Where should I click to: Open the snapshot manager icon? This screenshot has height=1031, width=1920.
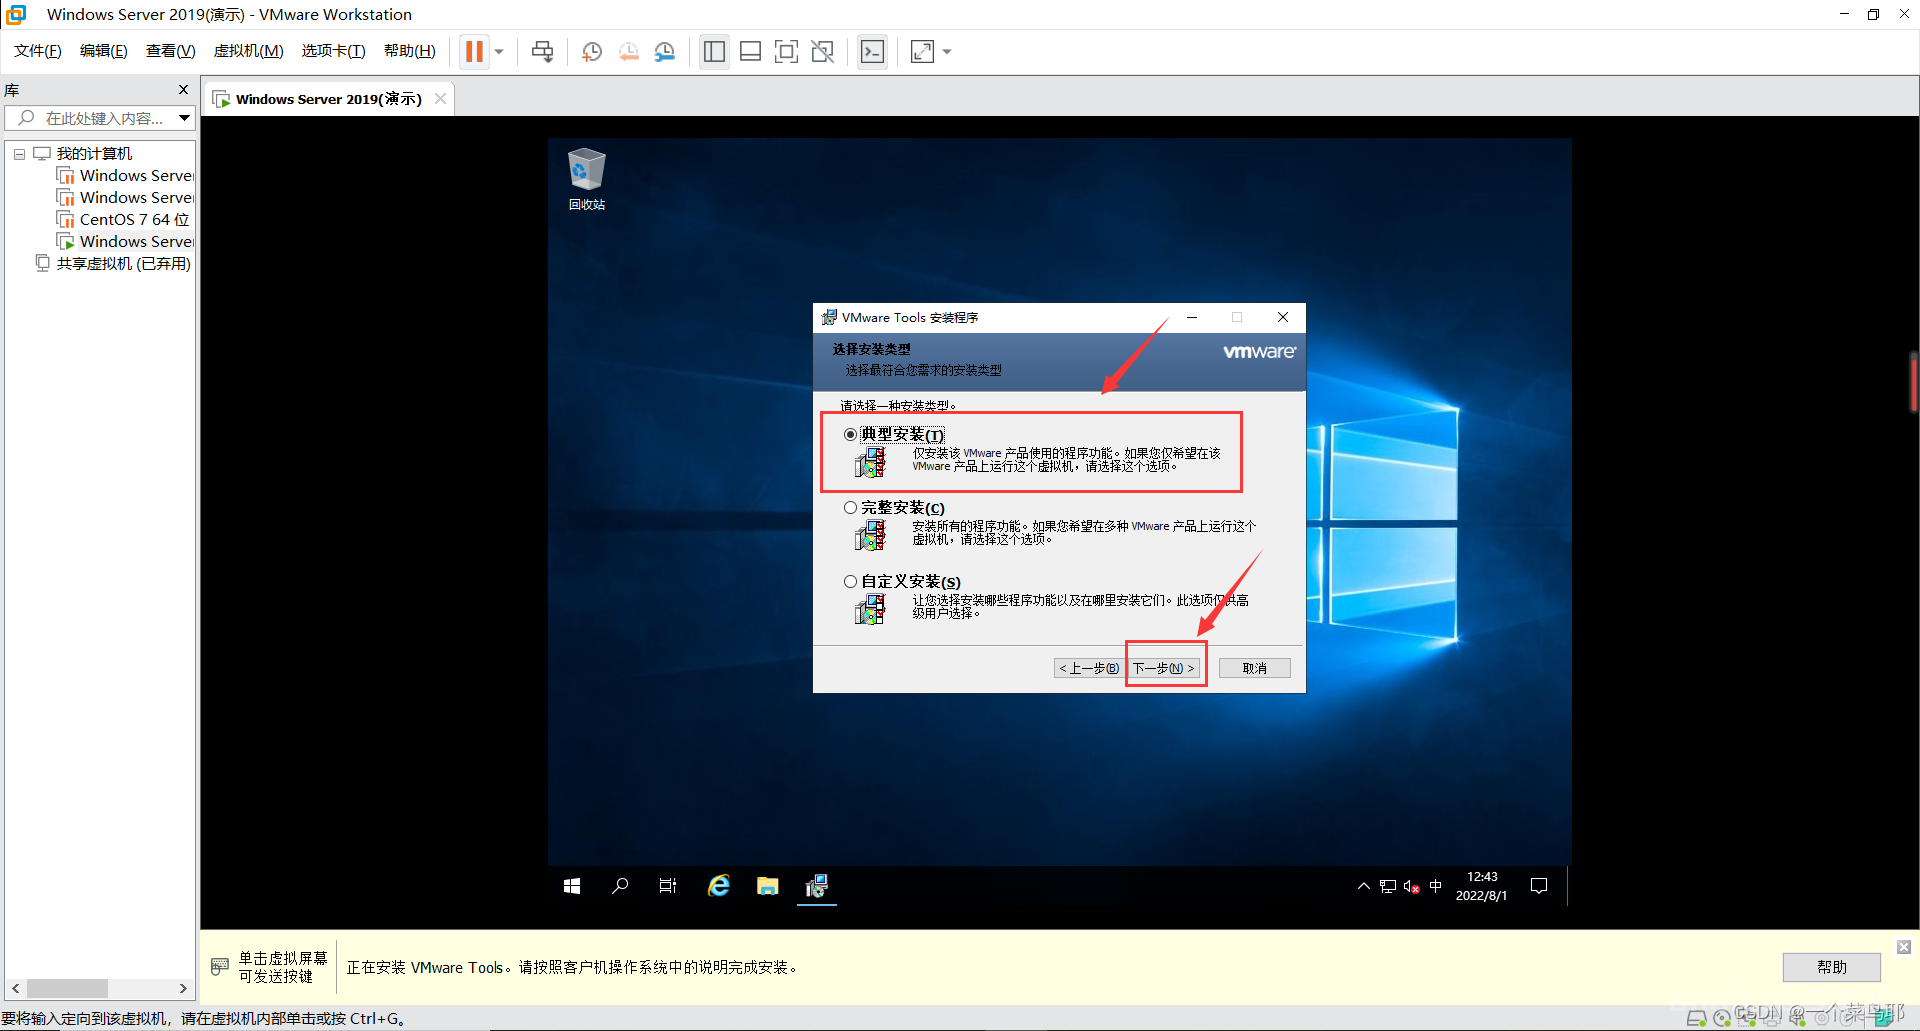point(665,52)
